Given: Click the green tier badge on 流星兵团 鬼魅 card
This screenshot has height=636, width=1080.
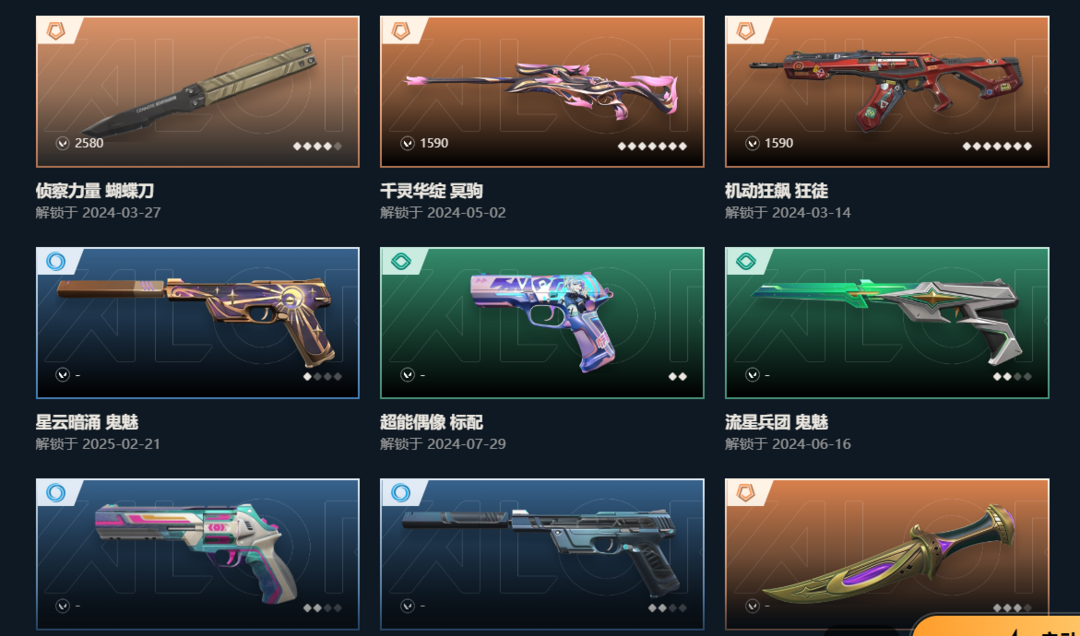Looking at the screenshot, I should click(x=745, y=262).
